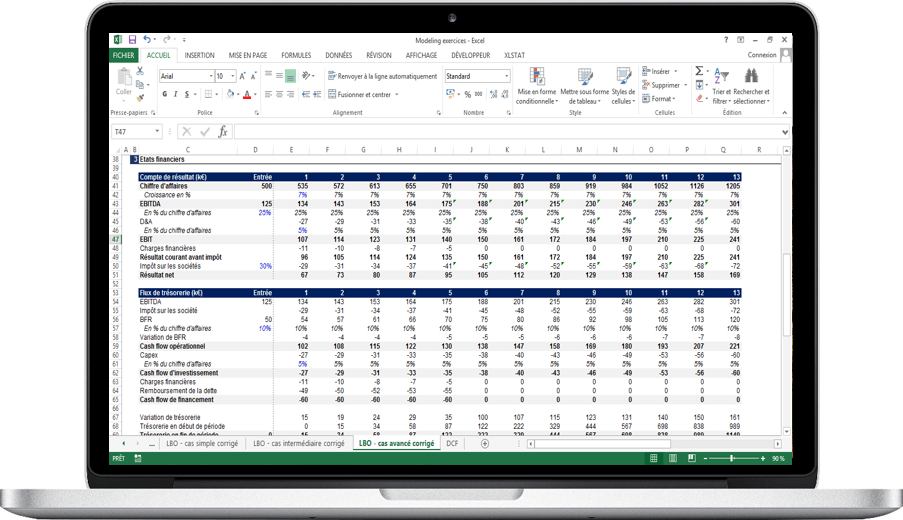Save the workbook with the floppy disk icon
Viewport: 903px width, 520px height.
pos(132,40)
